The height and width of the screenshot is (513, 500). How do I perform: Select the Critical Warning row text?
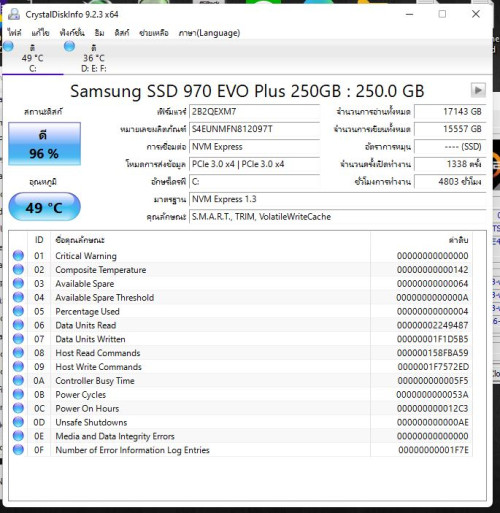[86, 256]
